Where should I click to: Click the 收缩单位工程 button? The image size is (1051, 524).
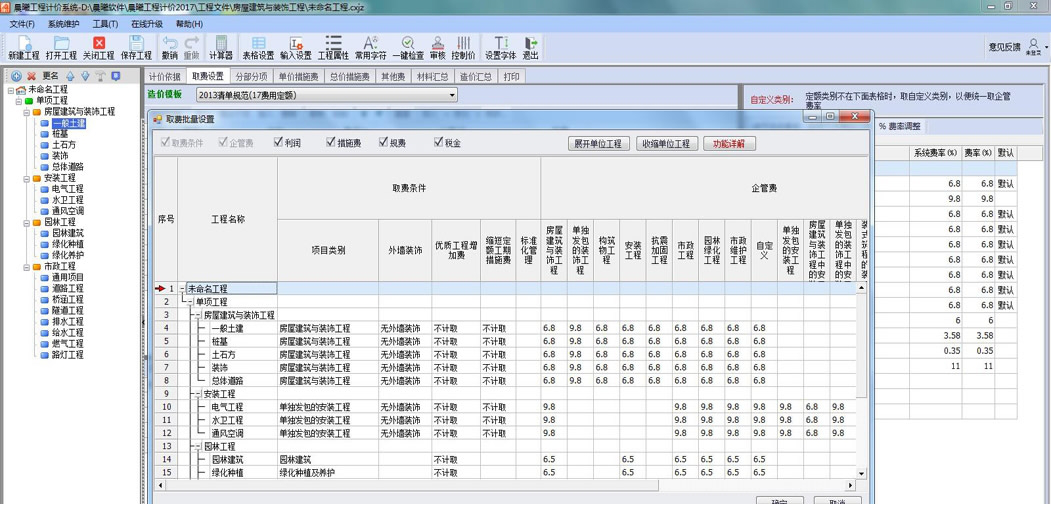(667, 143)
